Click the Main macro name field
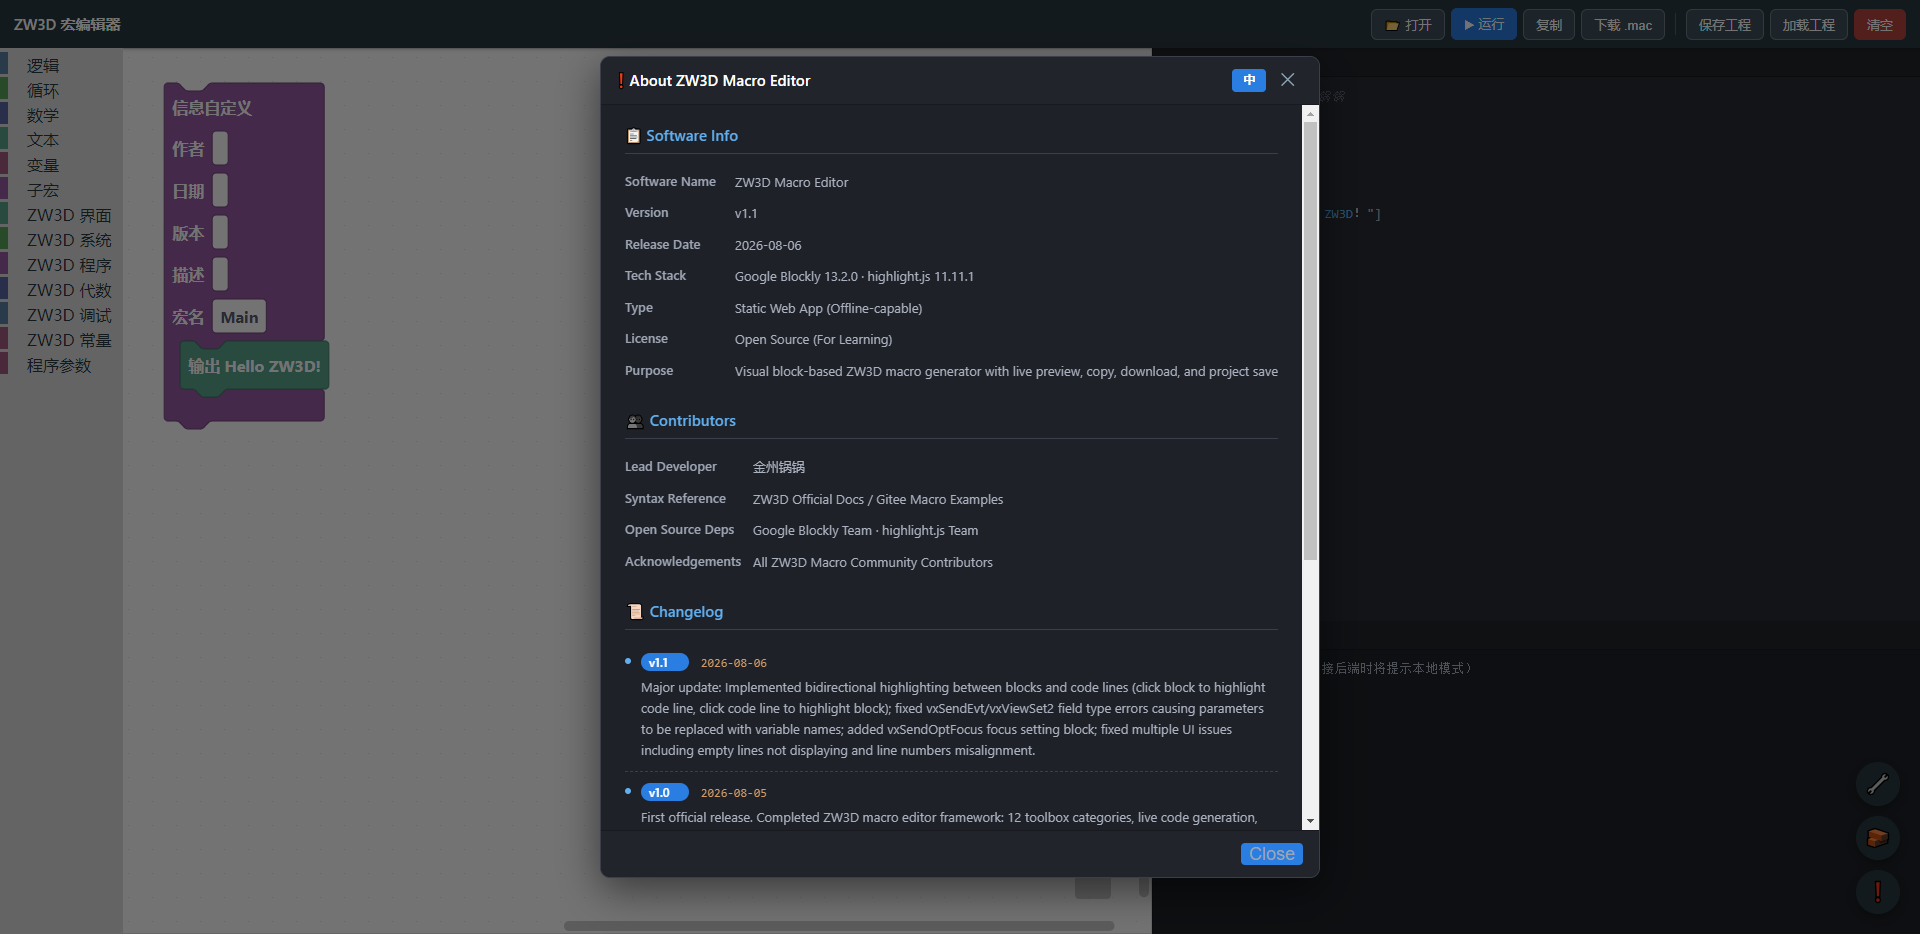 point(239,317)
